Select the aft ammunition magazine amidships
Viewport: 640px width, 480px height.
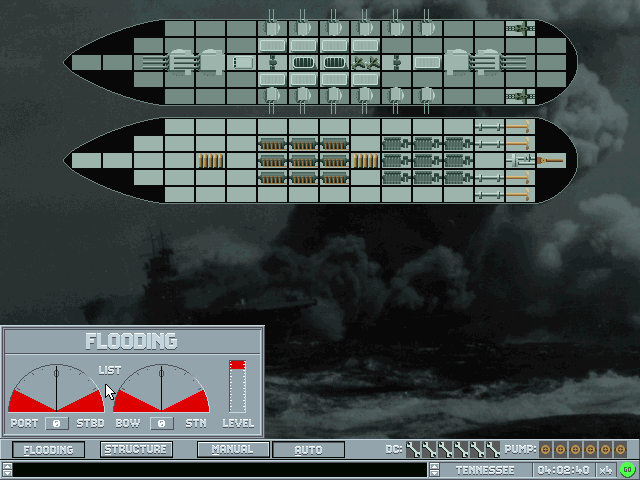click(x=365, y=161)
